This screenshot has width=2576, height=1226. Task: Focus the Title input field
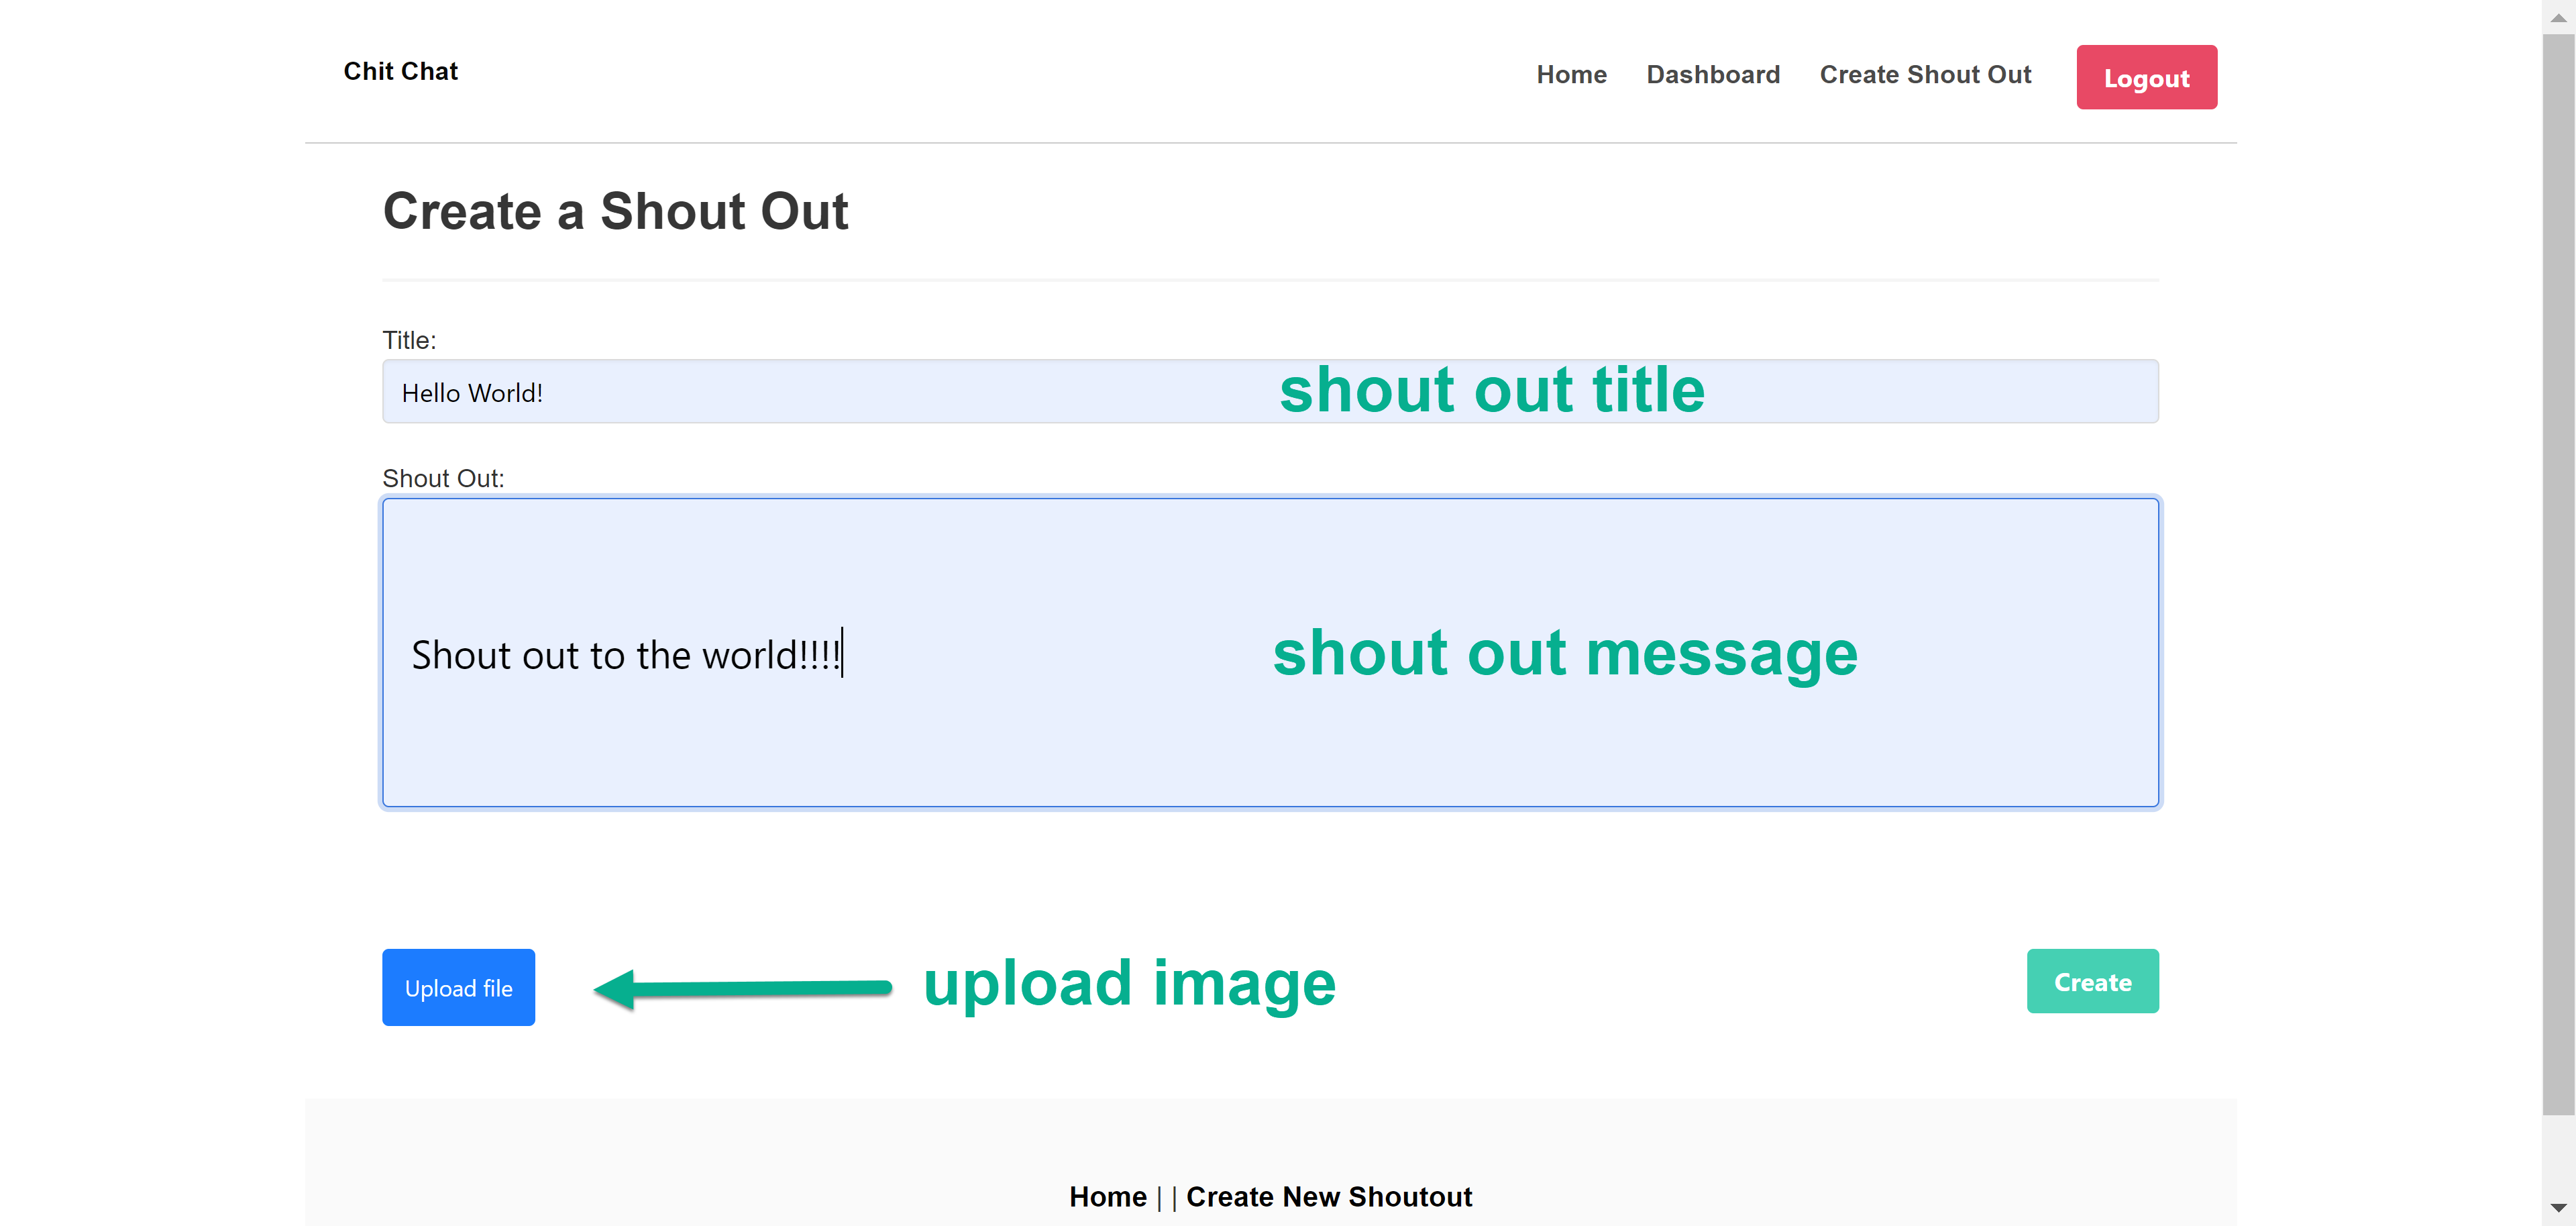[1270, 392]
